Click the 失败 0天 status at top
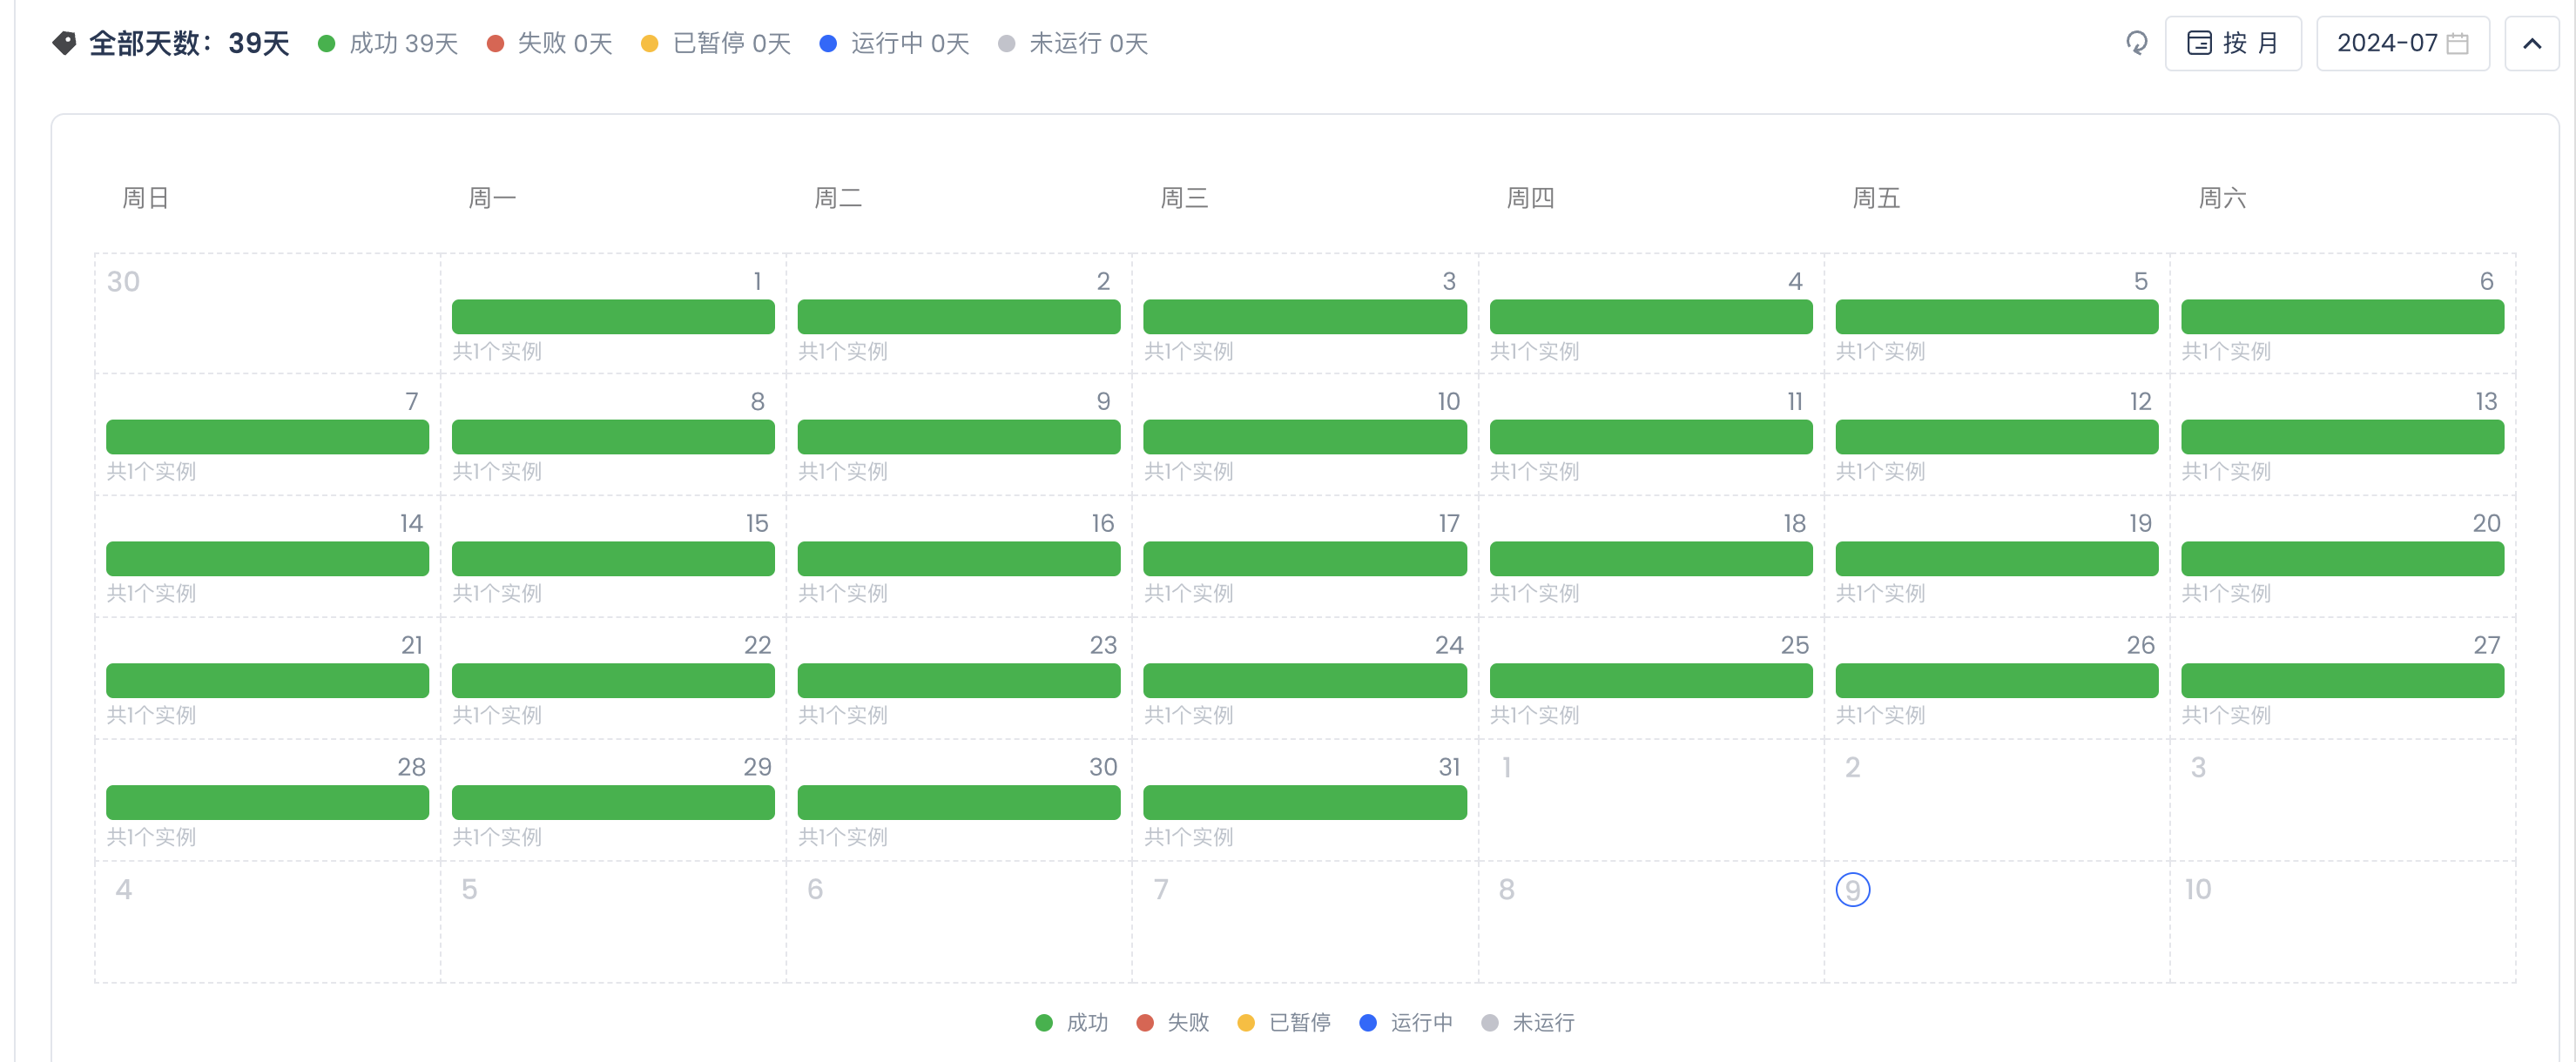 tap(550, 44)
